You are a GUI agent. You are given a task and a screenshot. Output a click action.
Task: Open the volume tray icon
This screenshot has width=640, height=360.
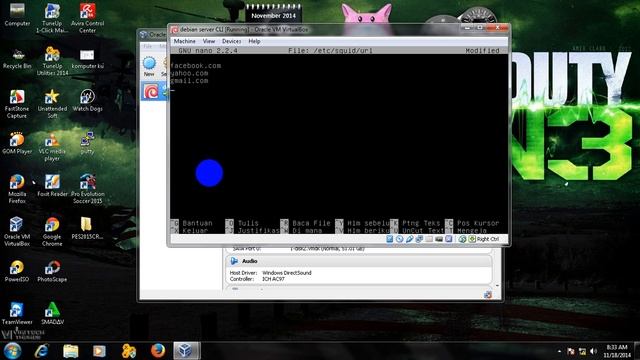point(593,351)
